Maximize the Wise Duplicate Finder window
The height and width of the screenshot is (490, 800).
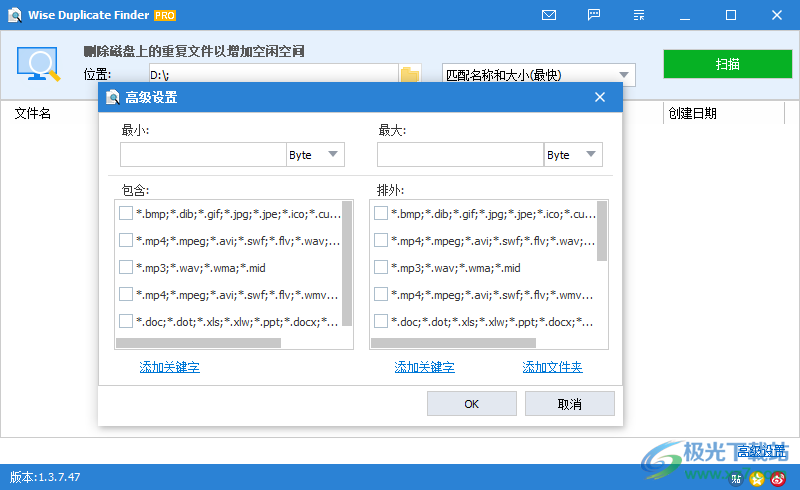click(731, 15)
